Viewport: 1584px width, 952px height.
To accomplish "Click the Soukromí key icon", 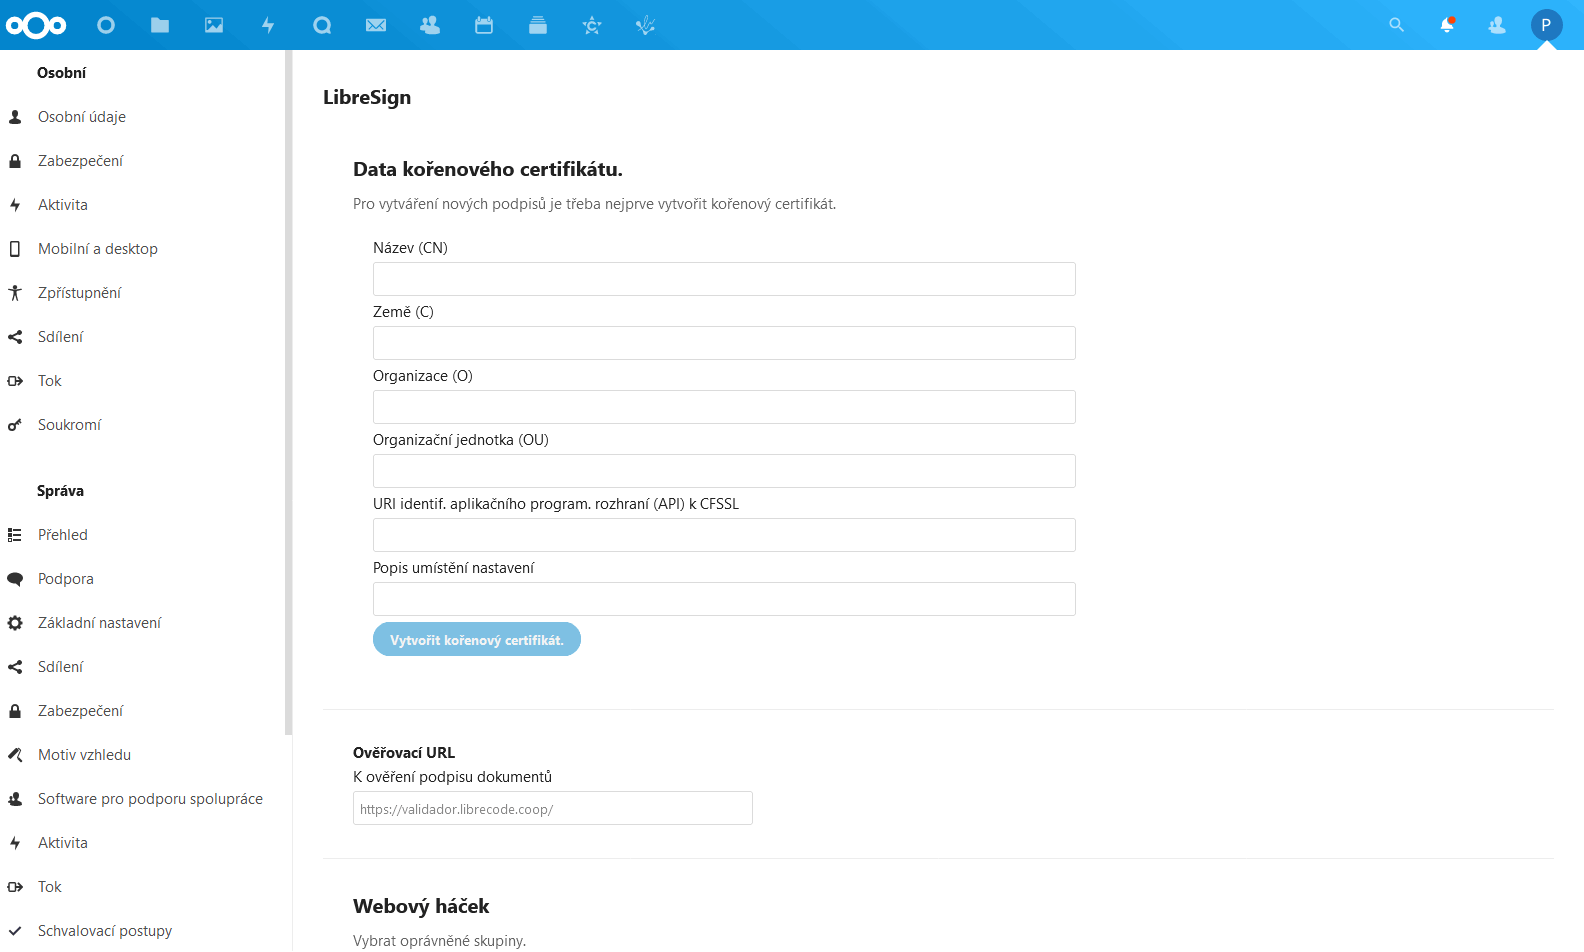I will point(15,425).
